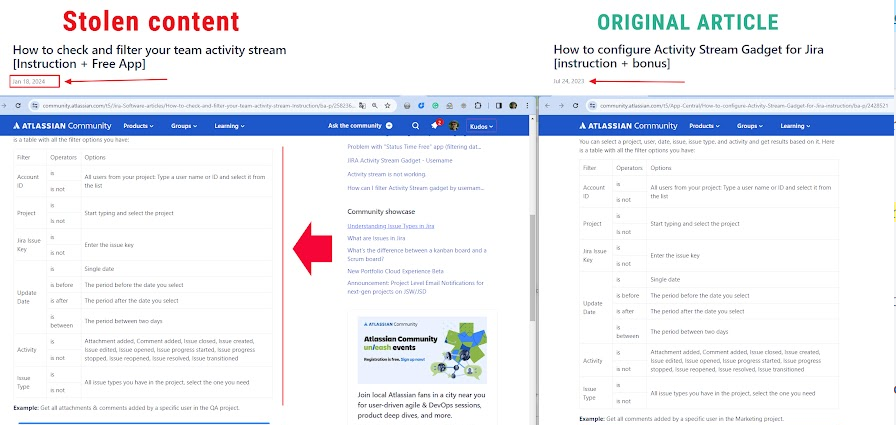The image size is (896, 425).
Task: Open 'How can I filter Activity Stream gadget' link
Action: tap(415, 187)
